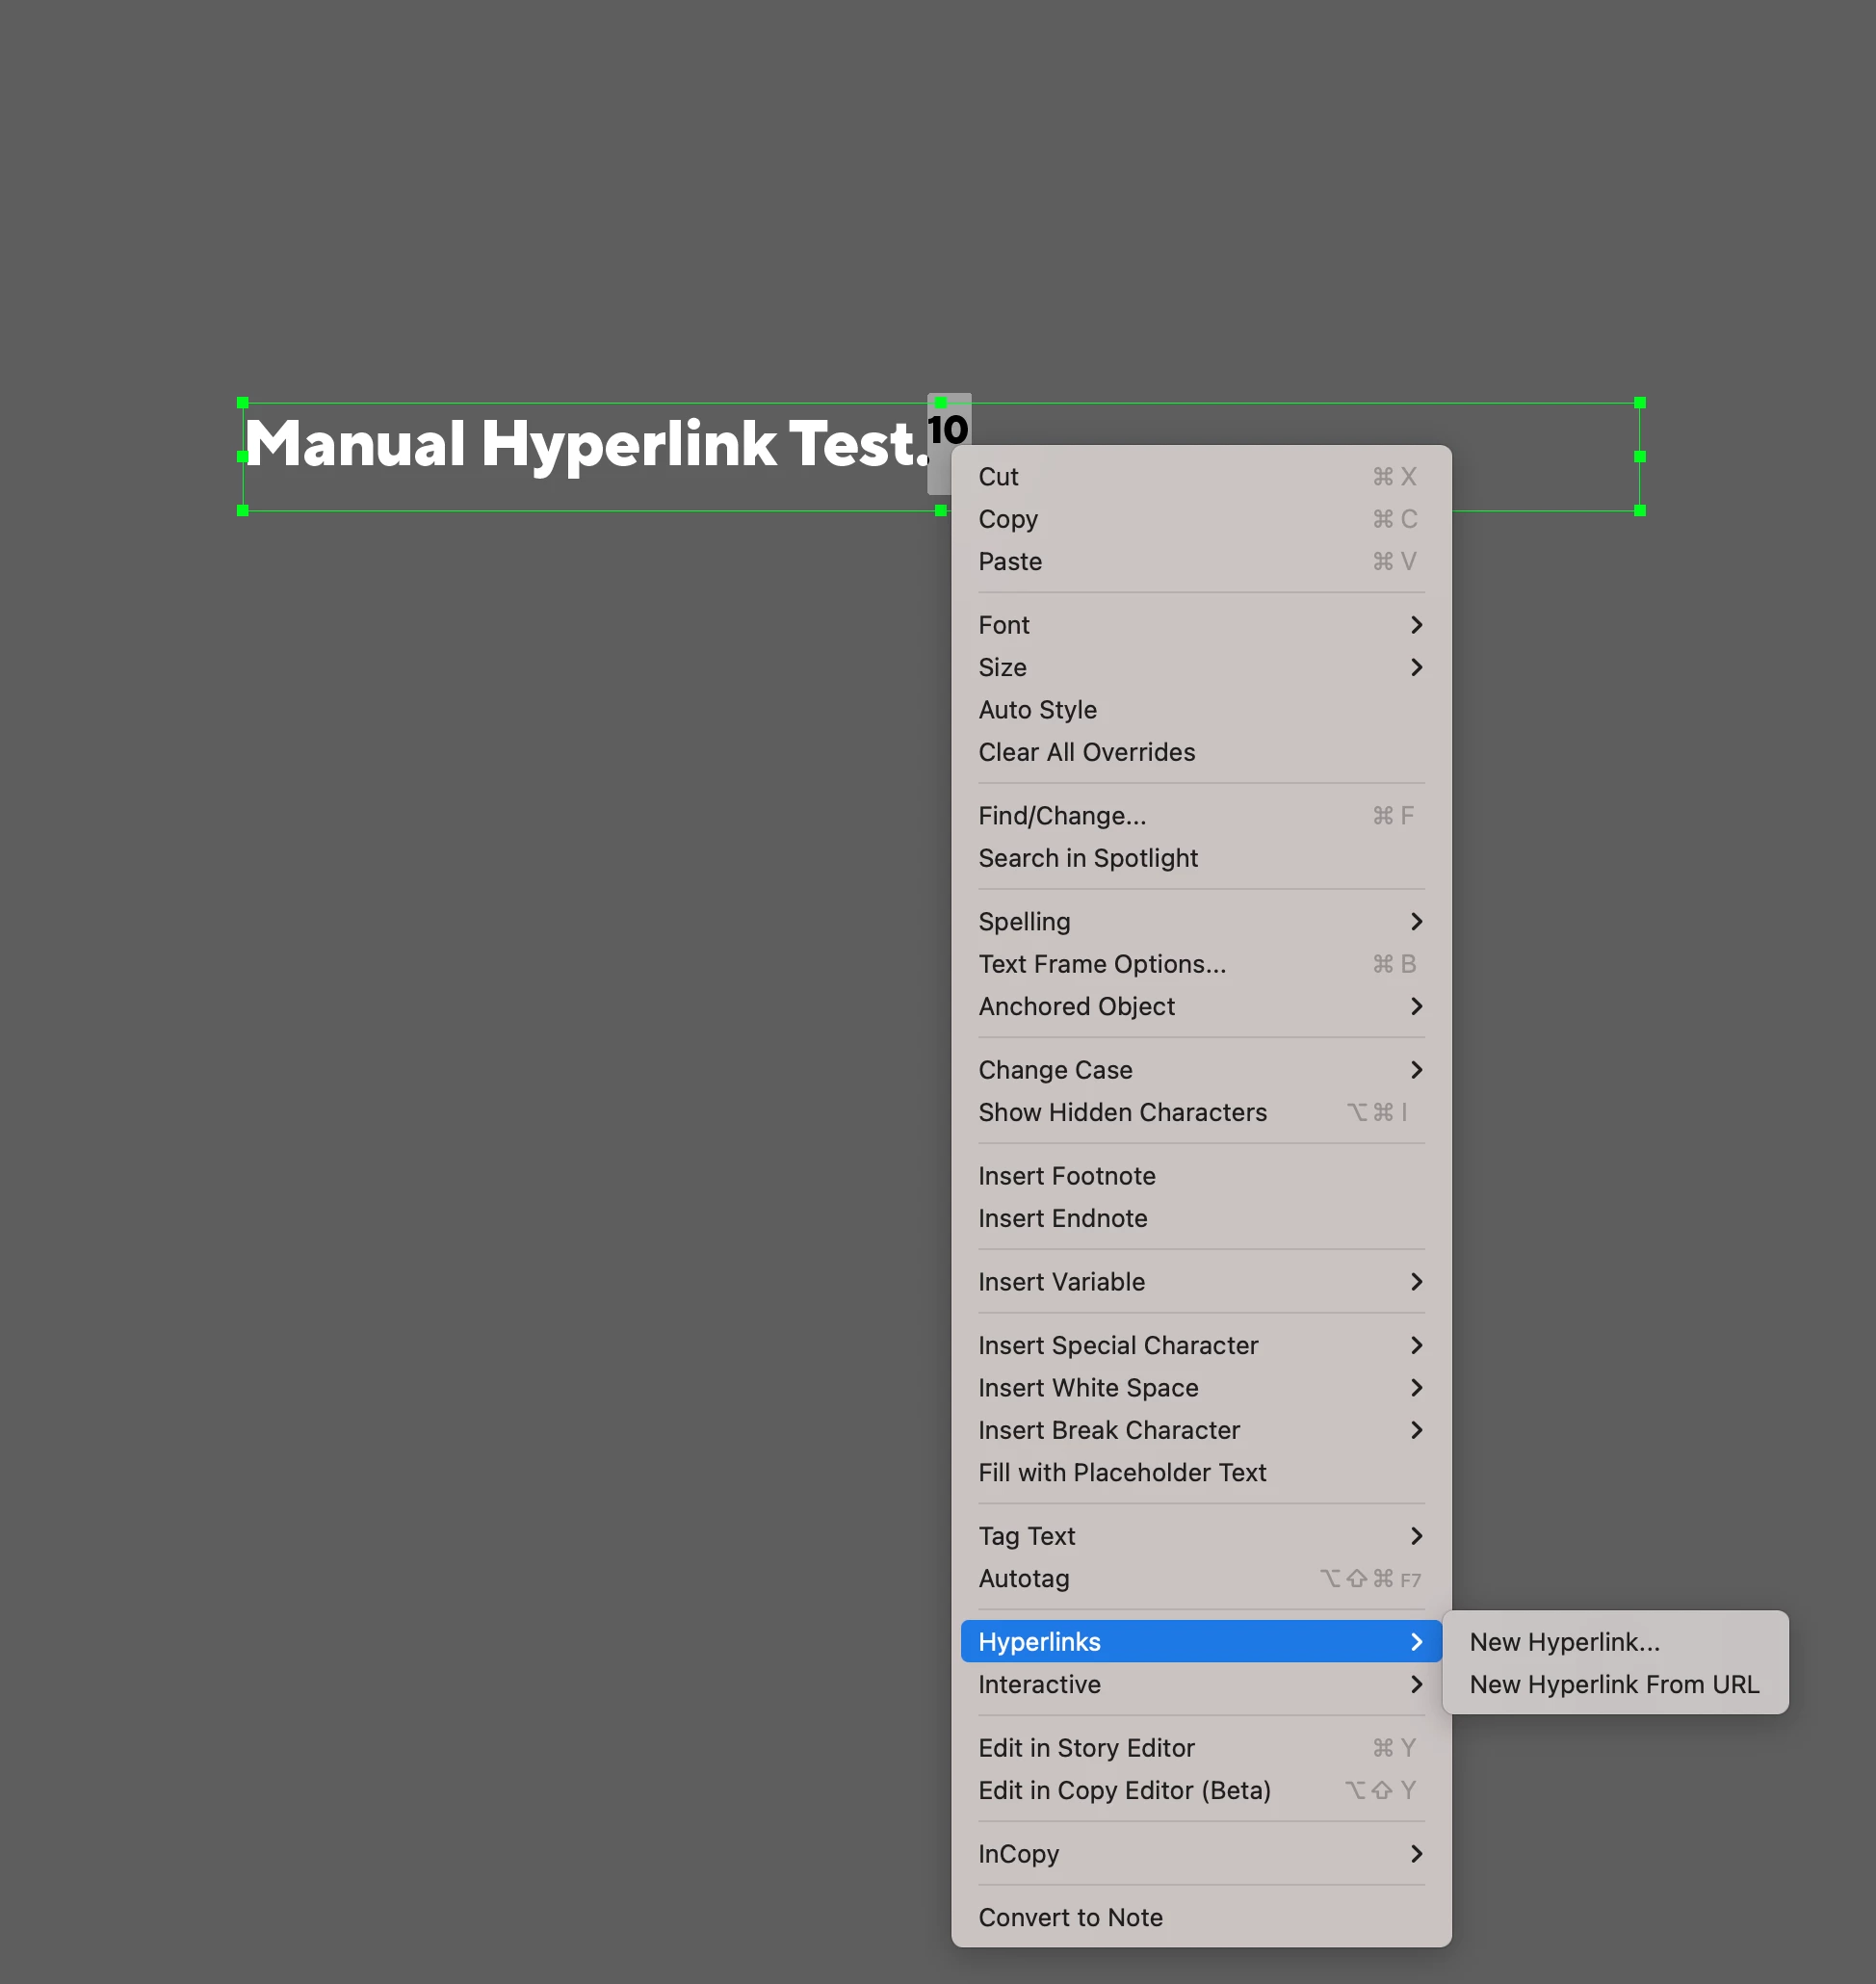This screenshot has width=1876, height=1984.
Task: Open Text Frame Options...
Action: pos(1101,964)
